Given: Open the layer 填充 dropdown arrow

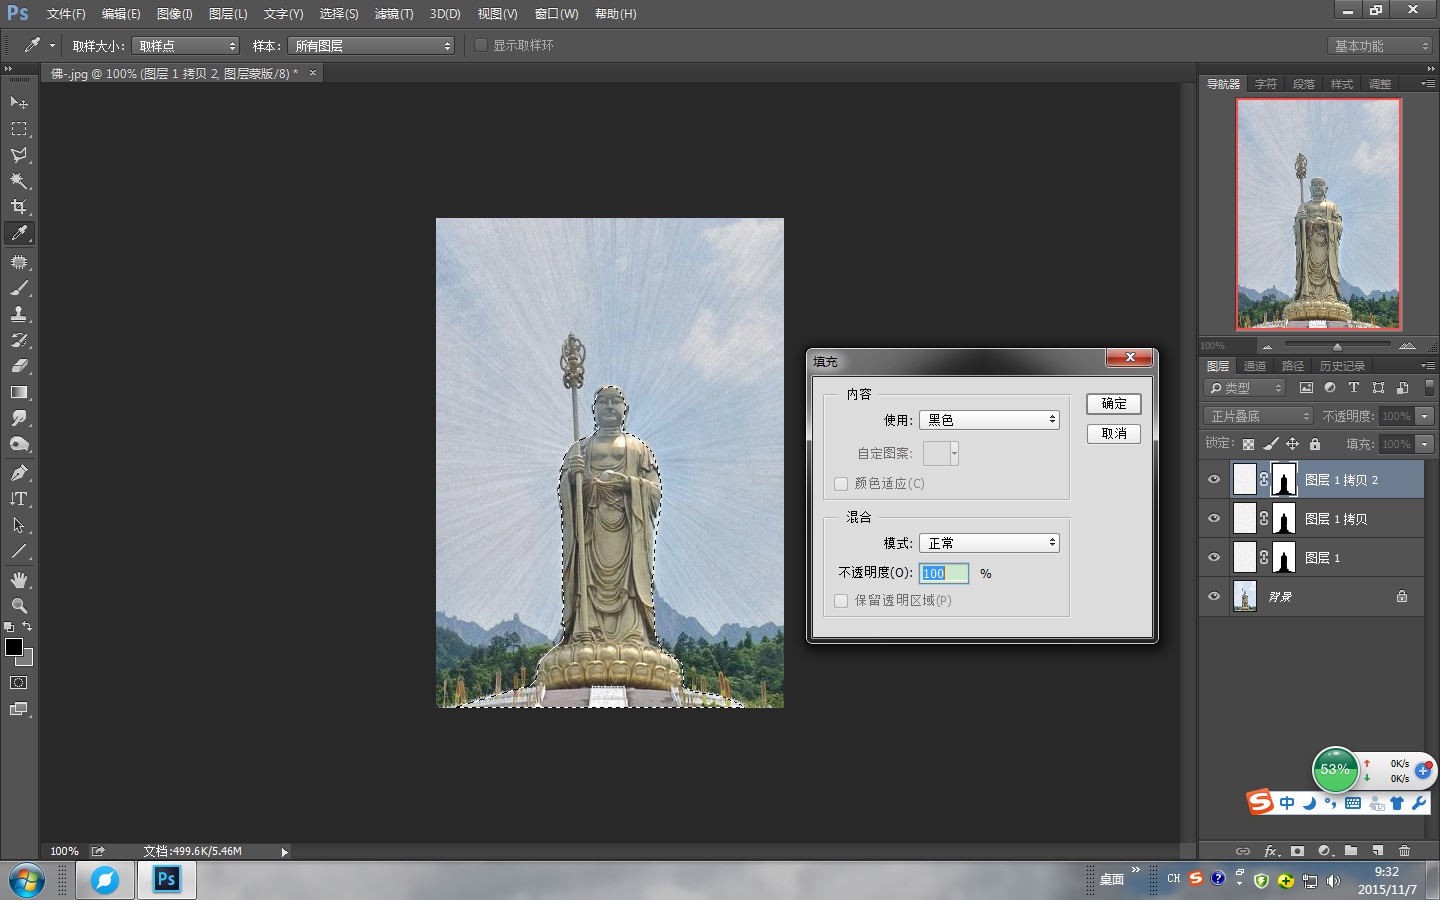Looking at the screenshot, I should click(1425, 444).
